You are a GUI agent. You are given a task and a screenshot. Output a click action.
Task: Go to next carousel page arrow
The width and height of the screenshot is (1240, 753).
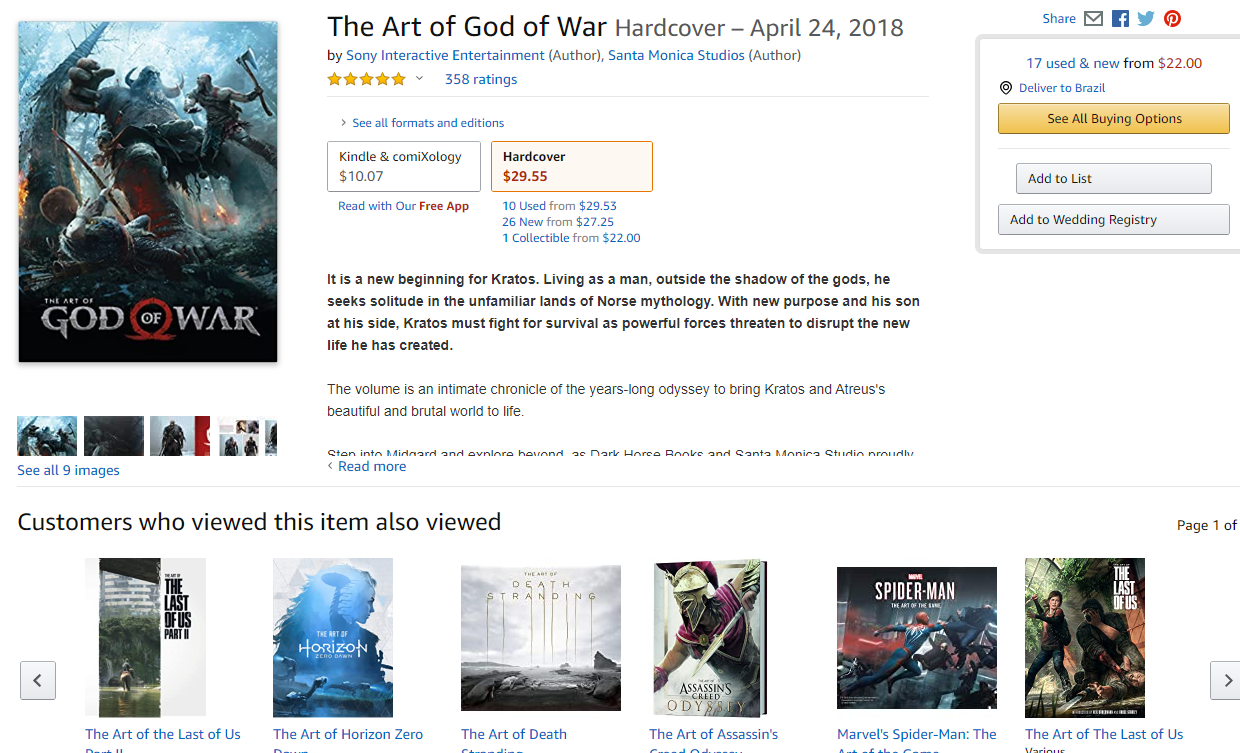pyautogui.click(x=1225, y=680)
